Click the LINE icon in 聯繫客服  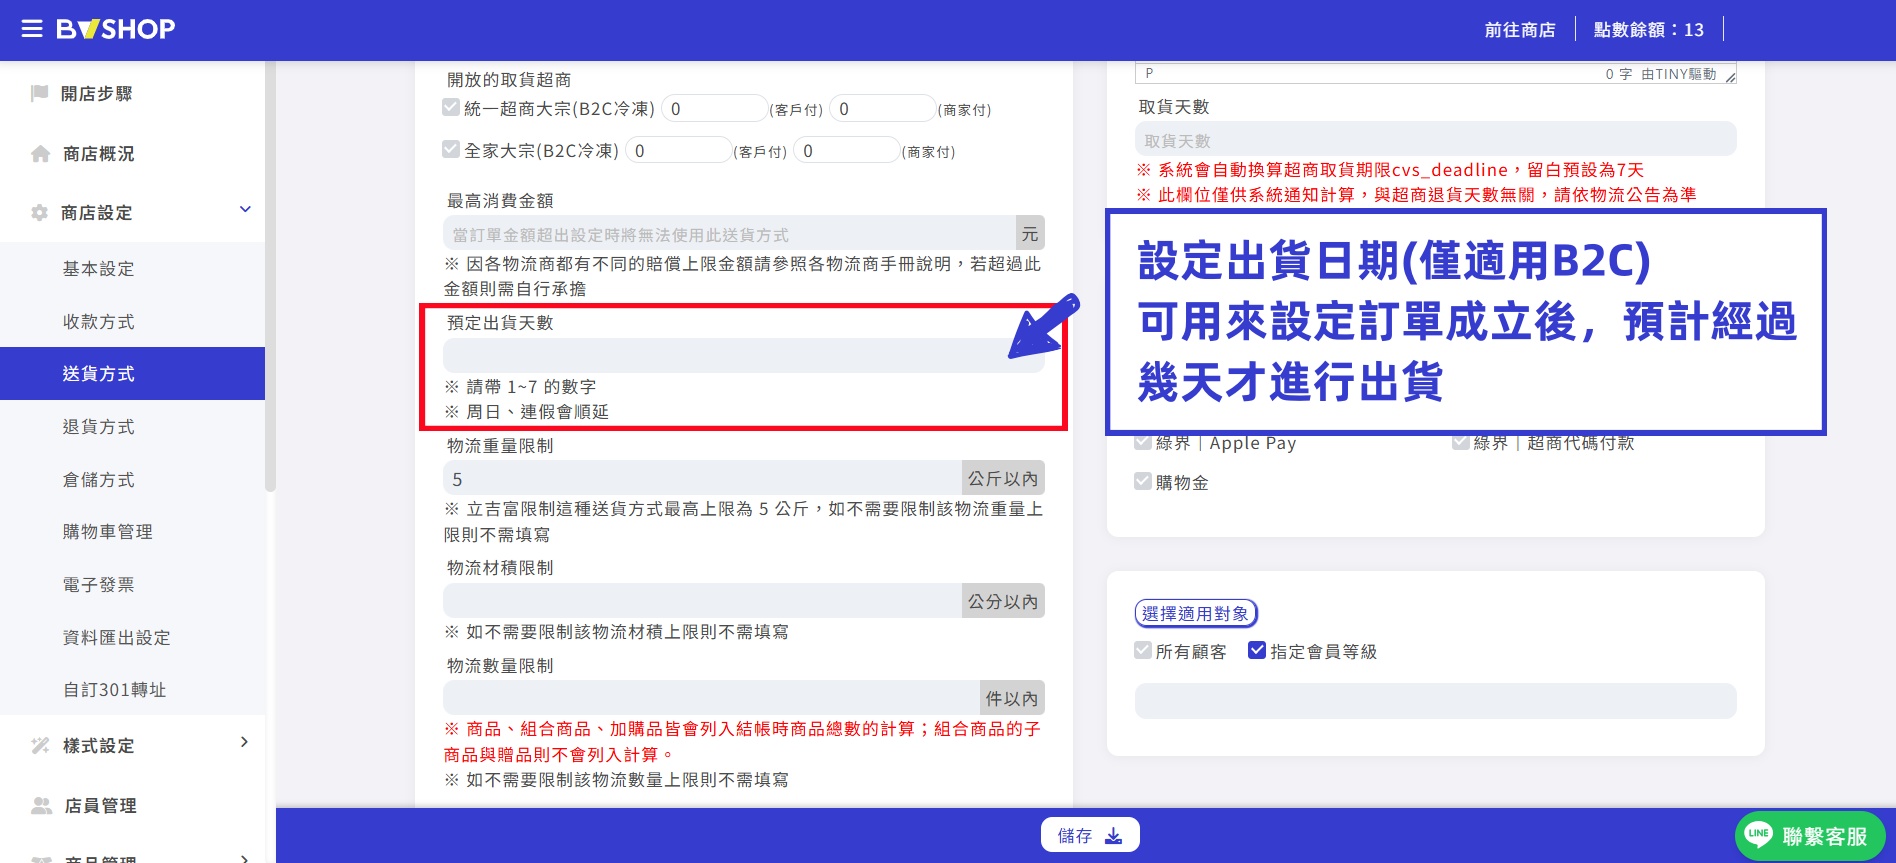click(x=1759, y=834)
